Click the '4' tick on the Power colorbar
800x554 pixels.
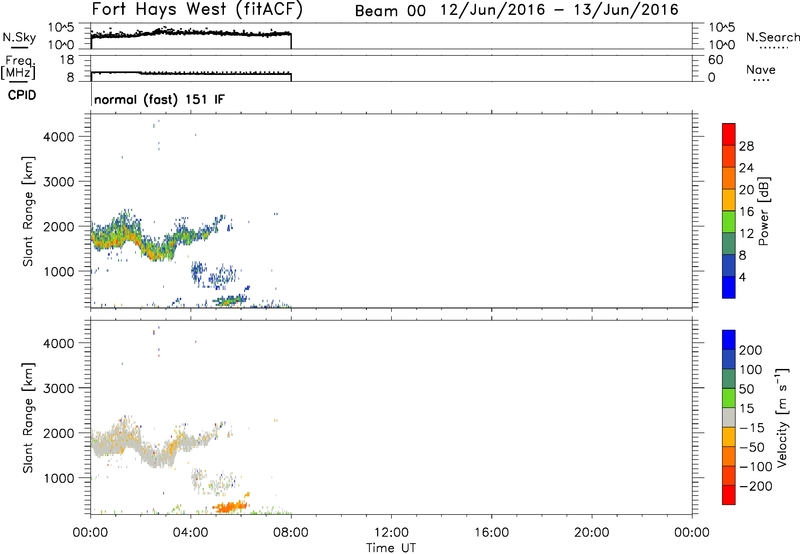(x=742, y=278)
